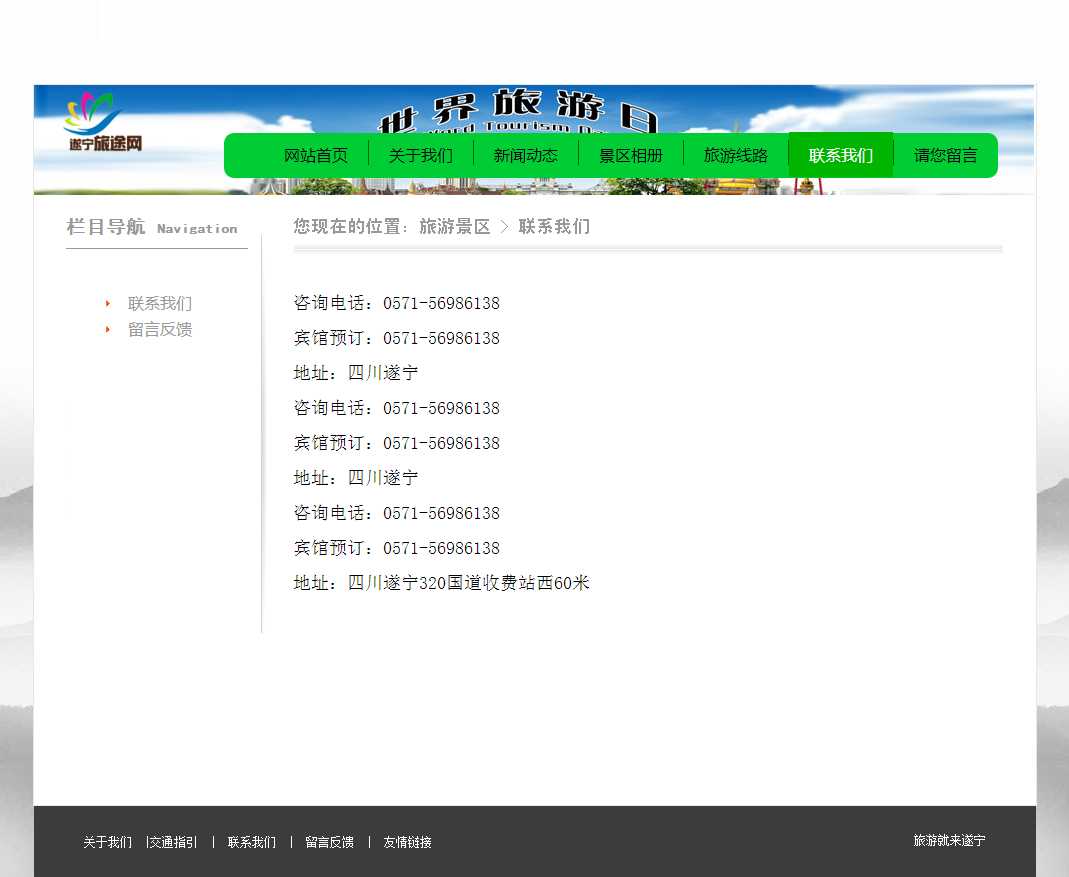
Task: Select 新闻动态 in the green navigation bar
Action: click(x=526, y=156)
